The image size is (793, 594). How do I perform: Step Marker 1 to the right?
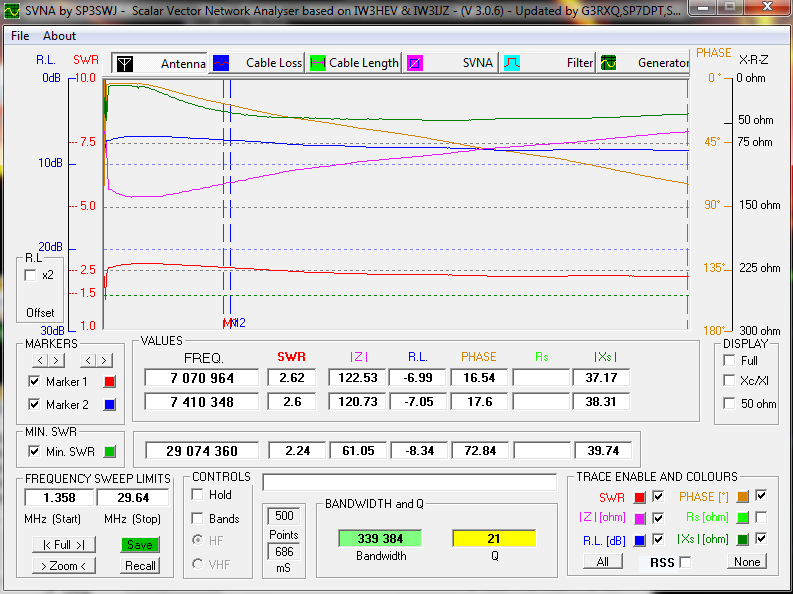click(x=57, y=360)
